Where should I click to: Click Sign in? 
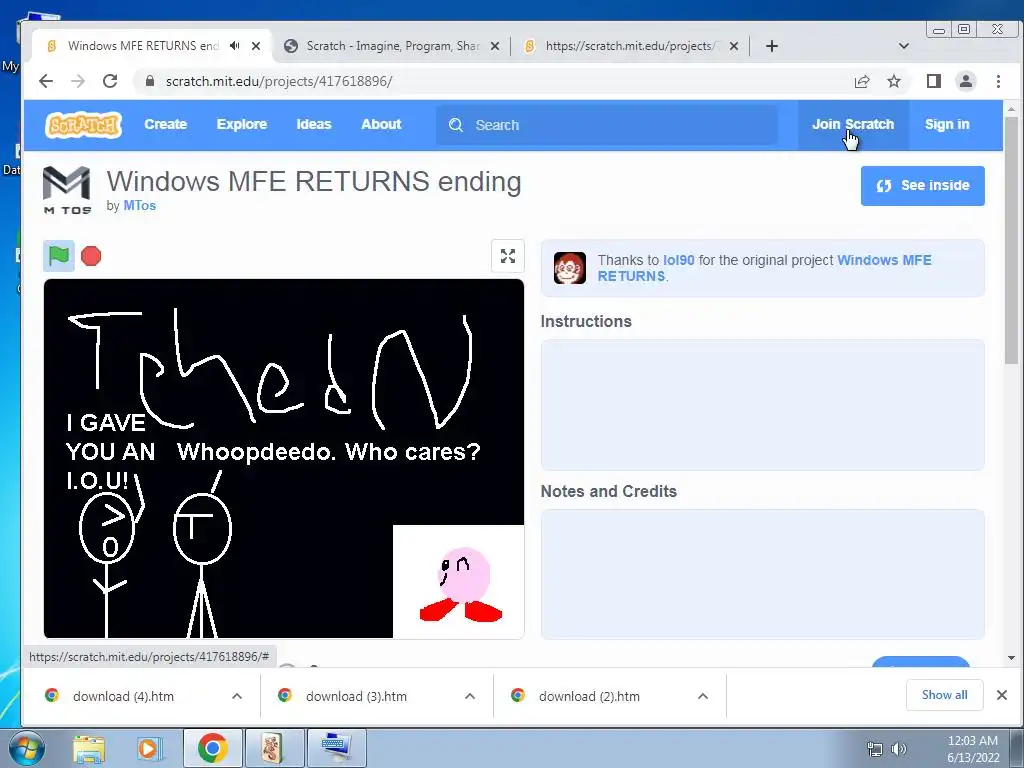pos(947,124)
